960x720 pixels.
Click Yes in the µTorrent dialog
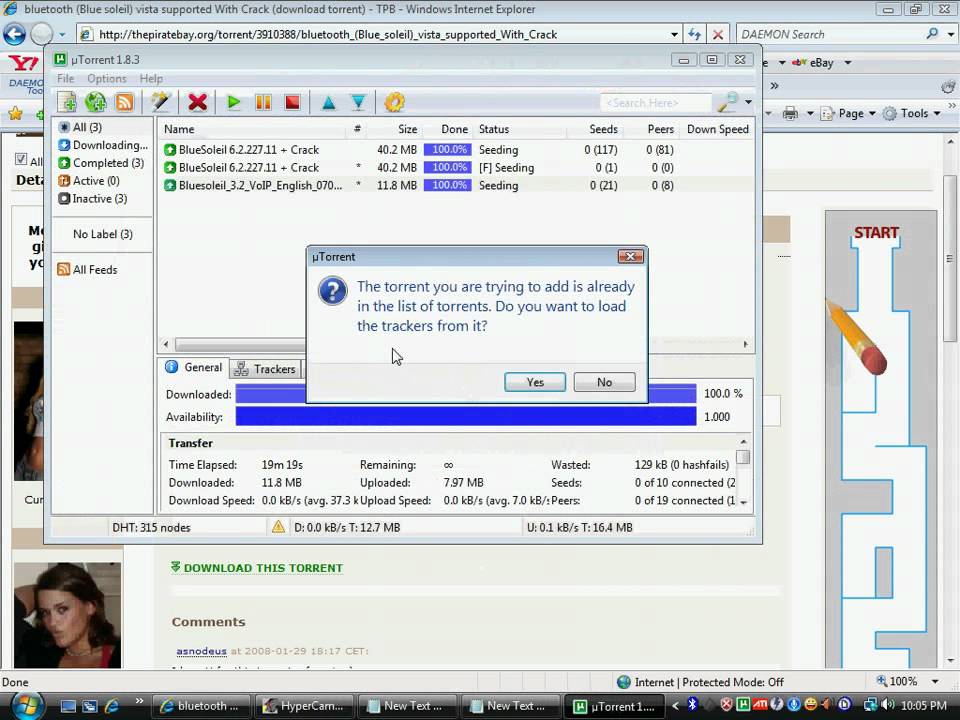(x=535, y=382)
